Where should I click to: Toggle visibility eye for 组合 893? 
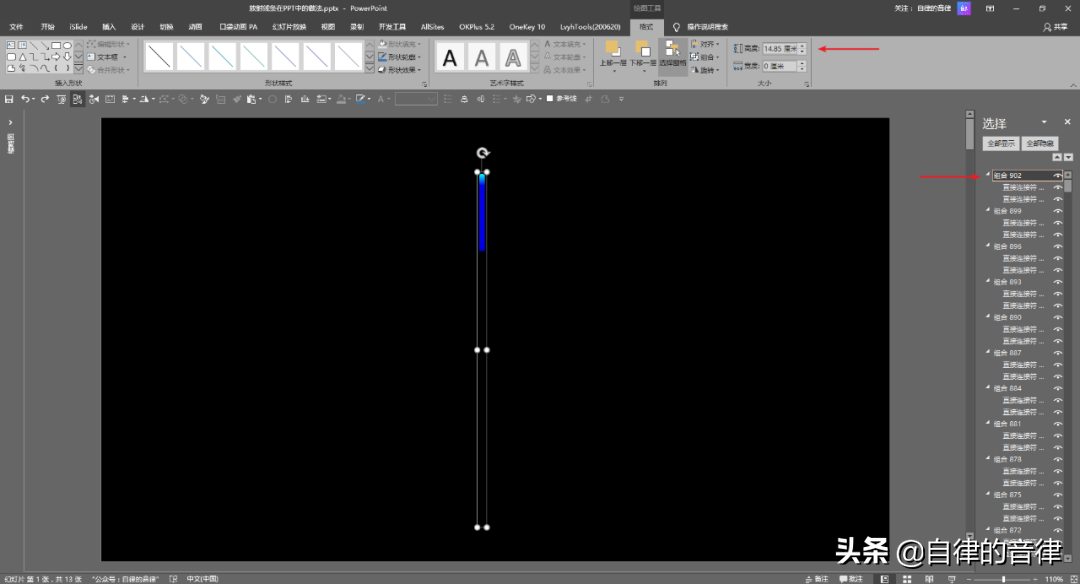click(x=1057, y=282)
